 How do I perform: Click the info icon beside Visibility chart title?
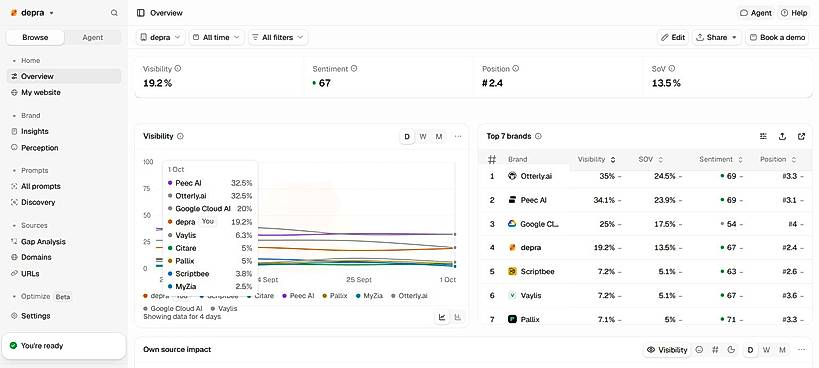[x=180, y=136]
